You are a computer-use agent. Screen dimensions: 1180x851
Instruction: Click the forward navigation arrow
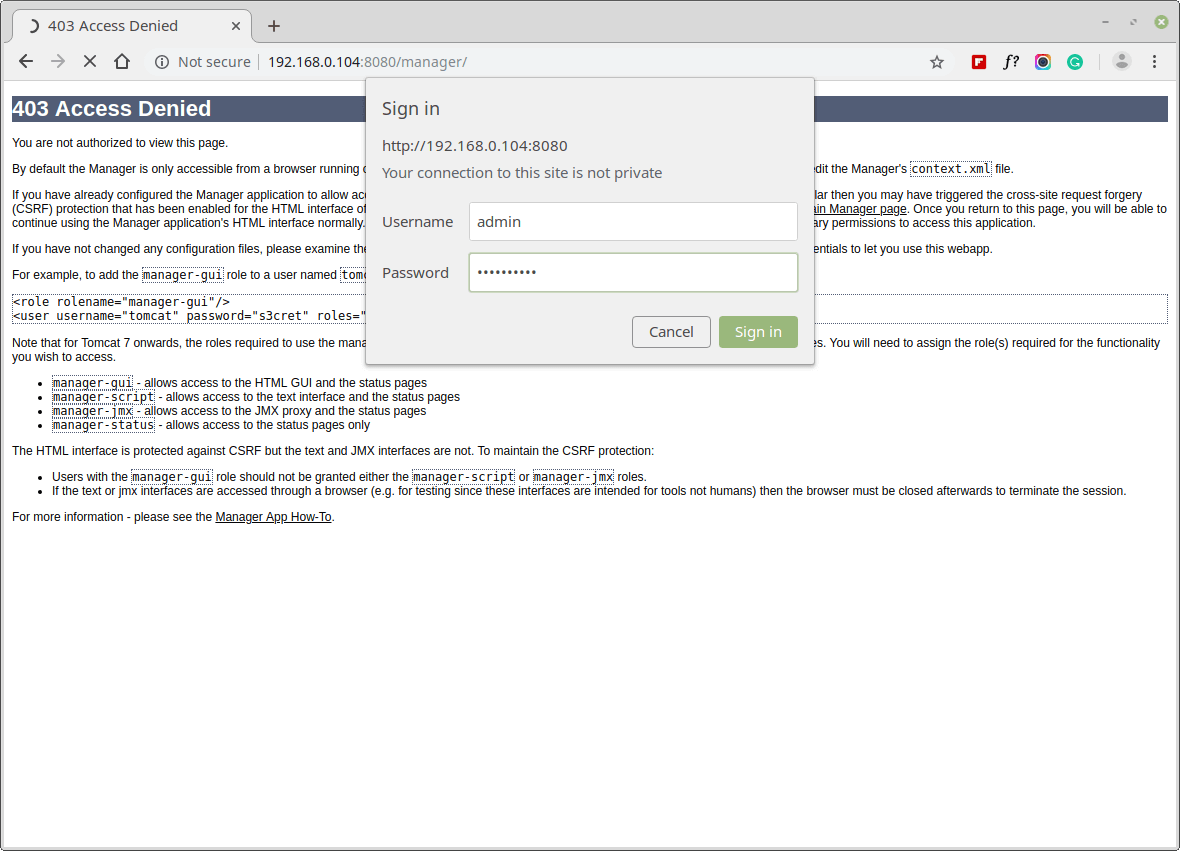(58, 62)
